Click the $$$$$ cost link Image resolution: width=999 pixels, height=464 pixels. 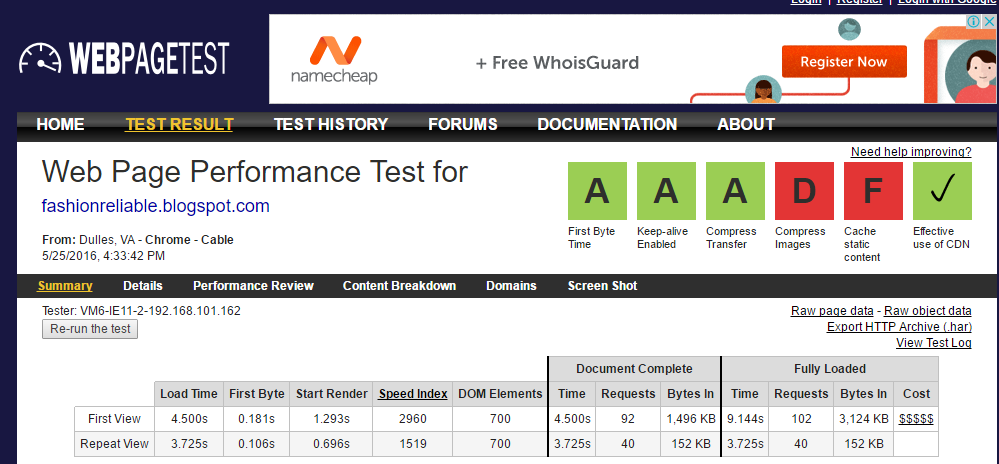(916, 419)
